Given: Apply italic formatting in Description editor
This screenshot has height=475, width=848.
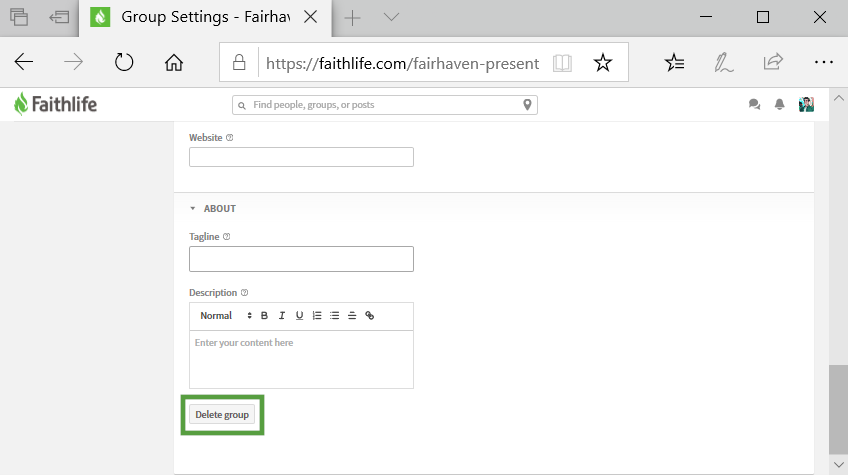Looking at the screenshot, I should (x=282, y=316).
